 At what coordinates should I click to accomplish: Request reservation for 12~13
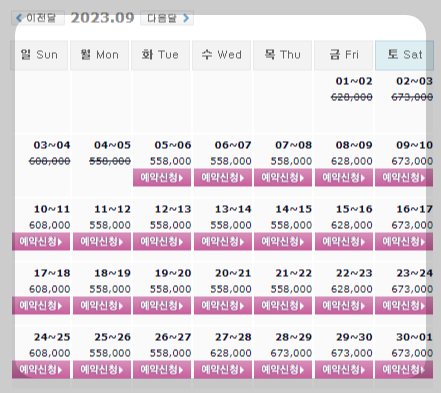(x=162, y=241)
